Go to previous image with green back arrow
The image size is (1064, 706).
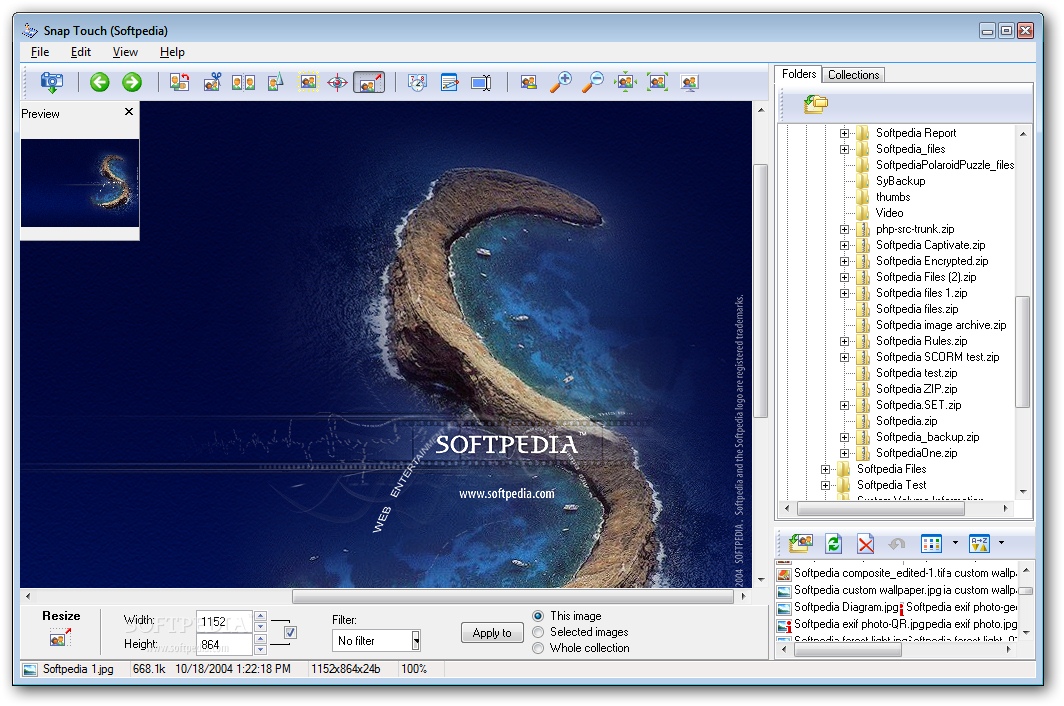pos(100,83)
